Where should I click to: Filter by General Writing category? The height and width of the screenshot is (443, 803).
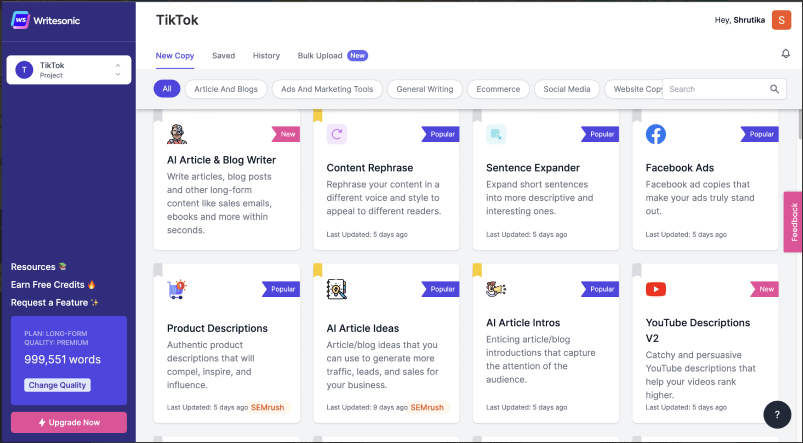pyautogui.click(x=425, y=89)
